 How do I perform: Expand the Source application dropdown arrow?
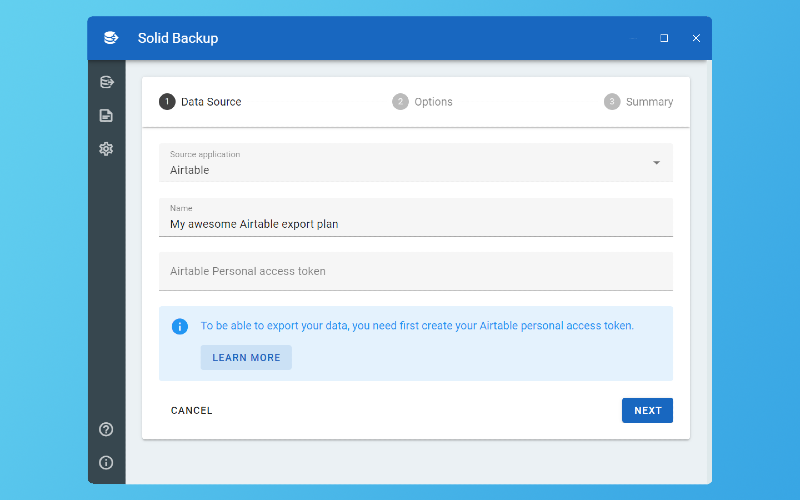pos(657,163)
